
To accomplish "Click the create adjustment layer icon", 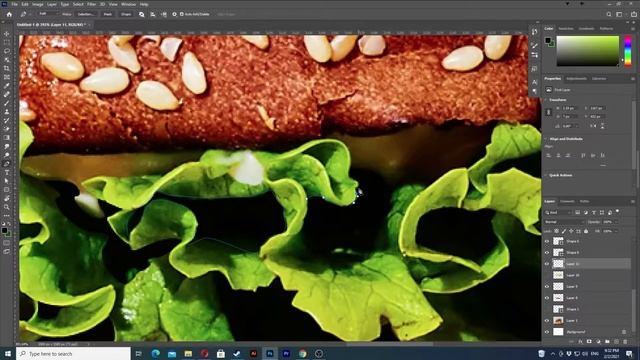I will coord(598,342).
